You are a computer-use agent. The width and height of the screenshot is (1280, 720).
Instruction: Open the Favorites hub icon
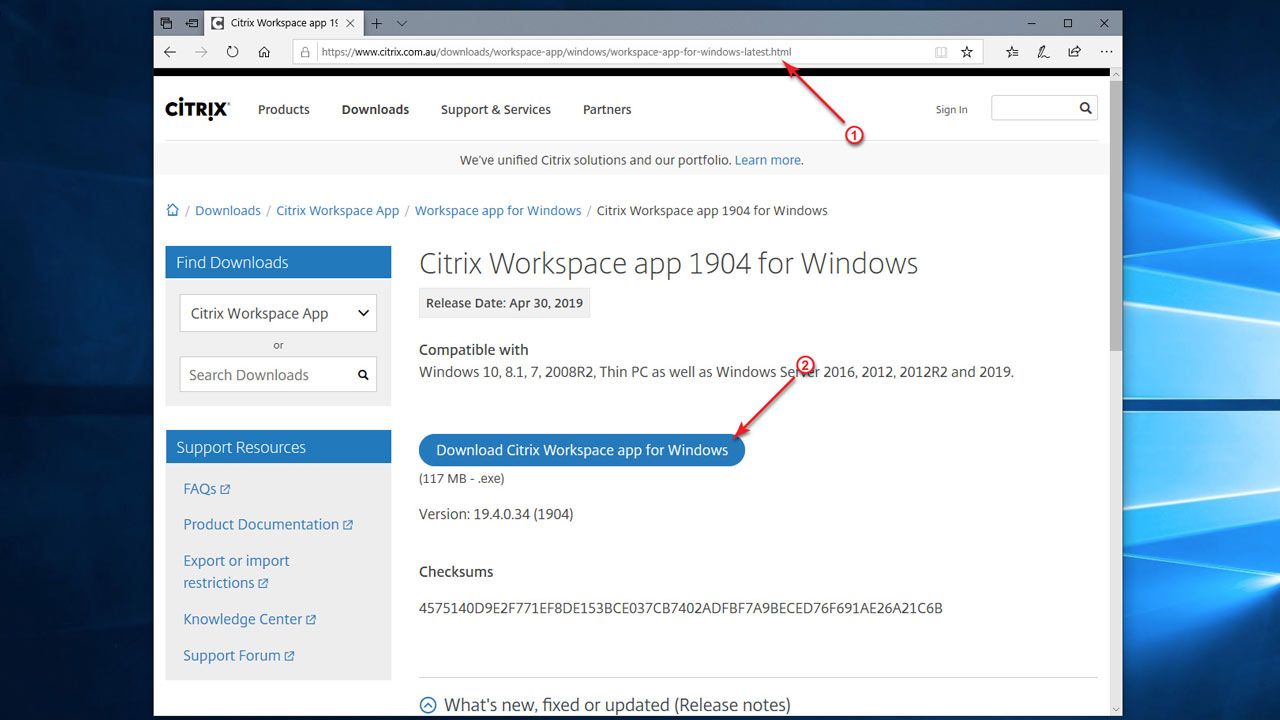point(1012,52)
